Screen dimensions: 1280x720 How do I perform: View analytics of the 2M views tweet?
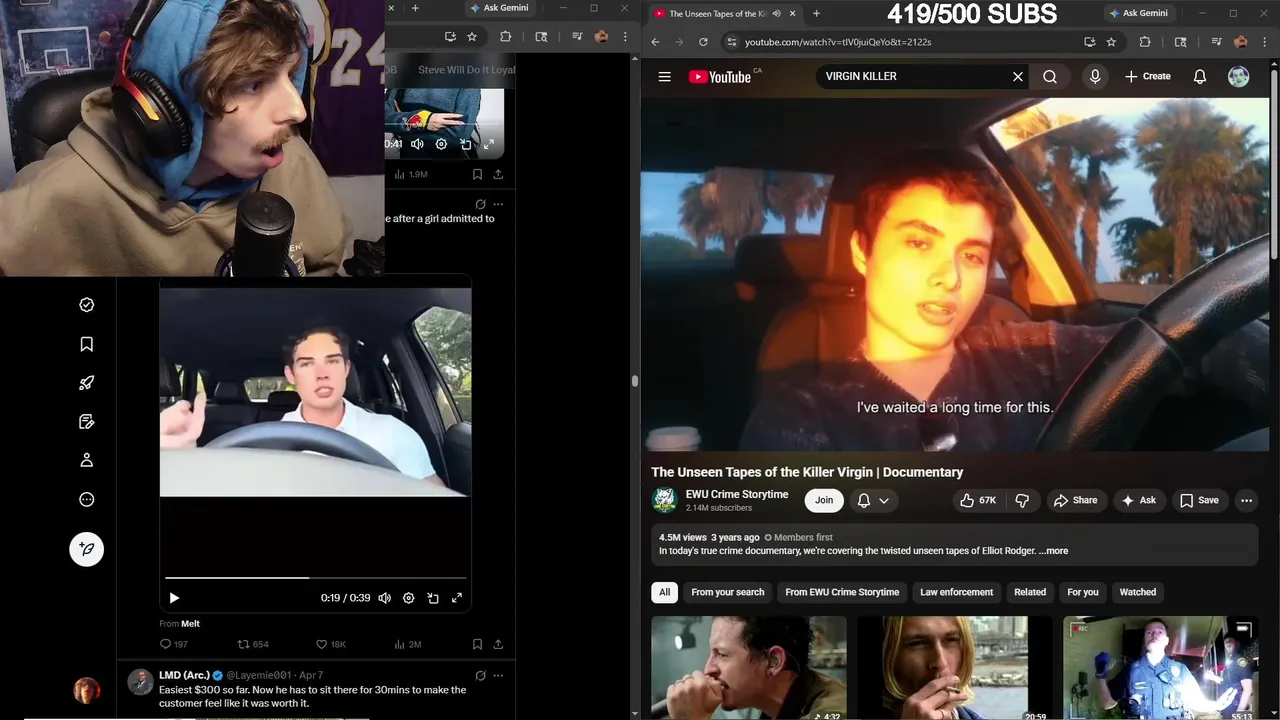pyautogui.click(x=408, y=644)
